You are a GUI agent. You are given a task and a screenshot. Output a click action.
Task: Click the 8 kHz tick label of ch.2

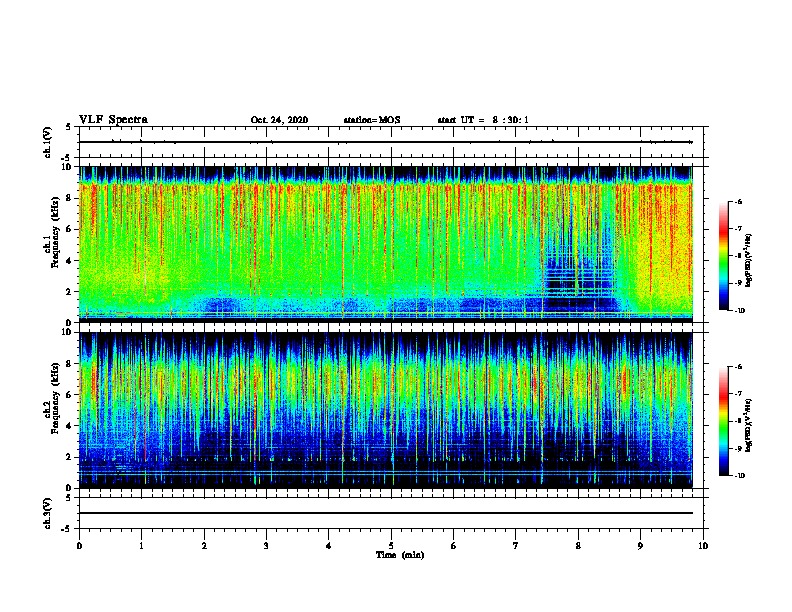point(69,364)
